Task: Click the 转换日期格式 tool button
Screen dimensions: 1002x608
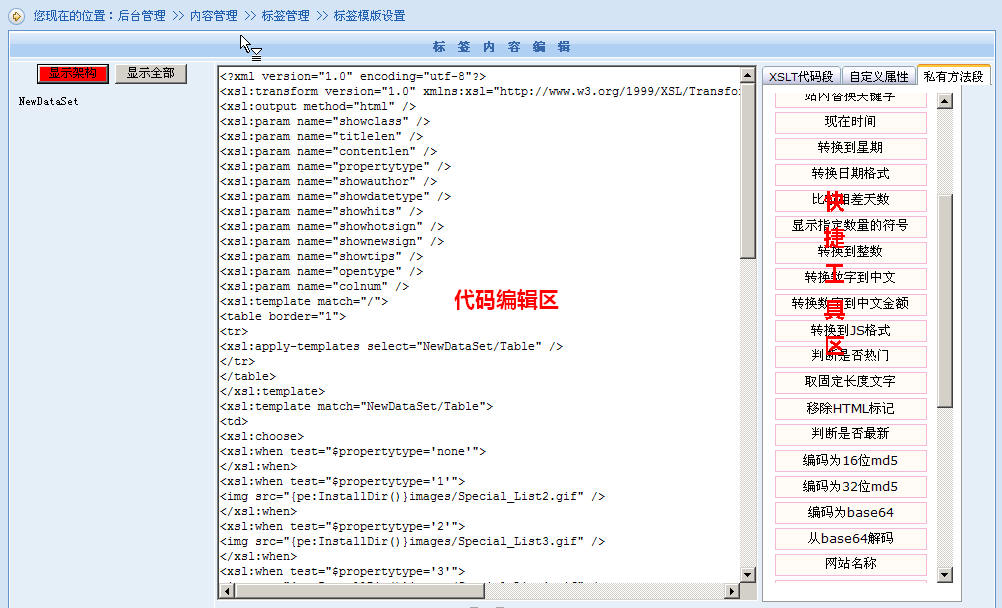Action: 850,174
